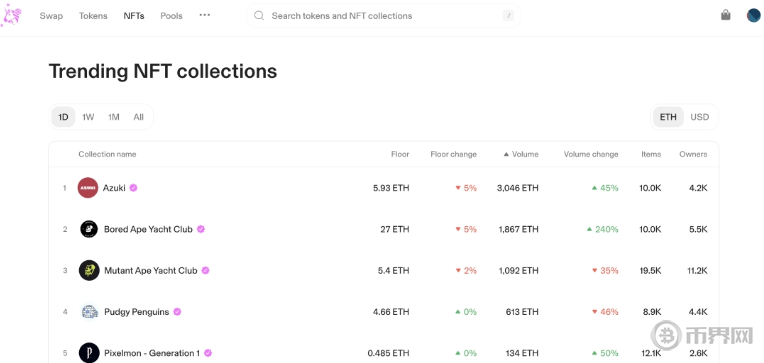This screenshot has width=764, height=363.
Task: Select the 1M time range
Action: coord(114,117)
